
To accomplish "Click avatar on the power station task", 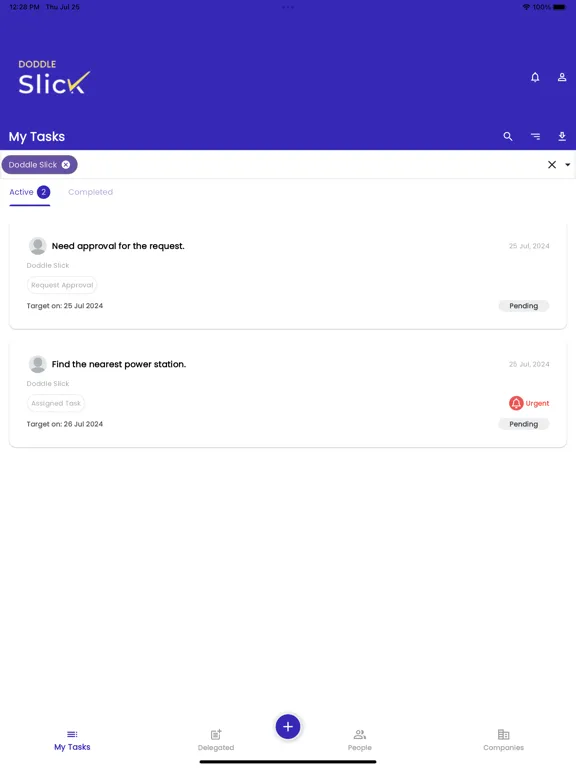I will click(x=38, y=364).
